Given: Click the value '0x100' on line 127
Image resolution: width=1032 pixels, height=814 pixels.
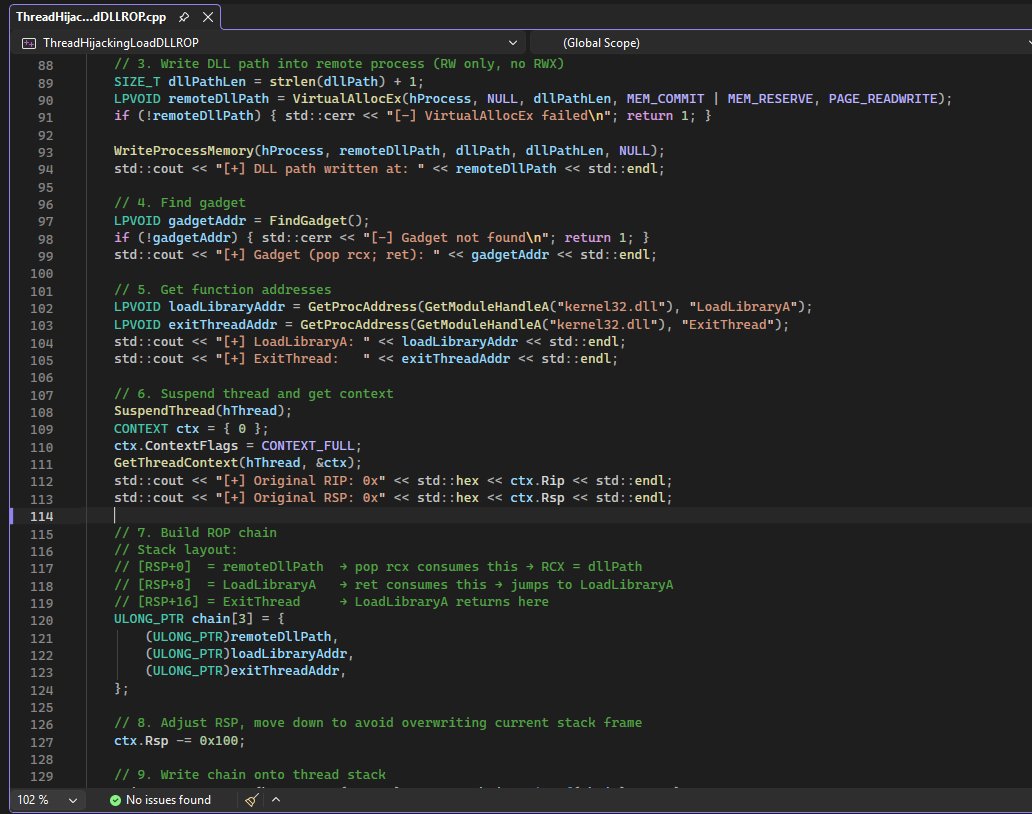Looking at the screenshot, I should 219,741.
